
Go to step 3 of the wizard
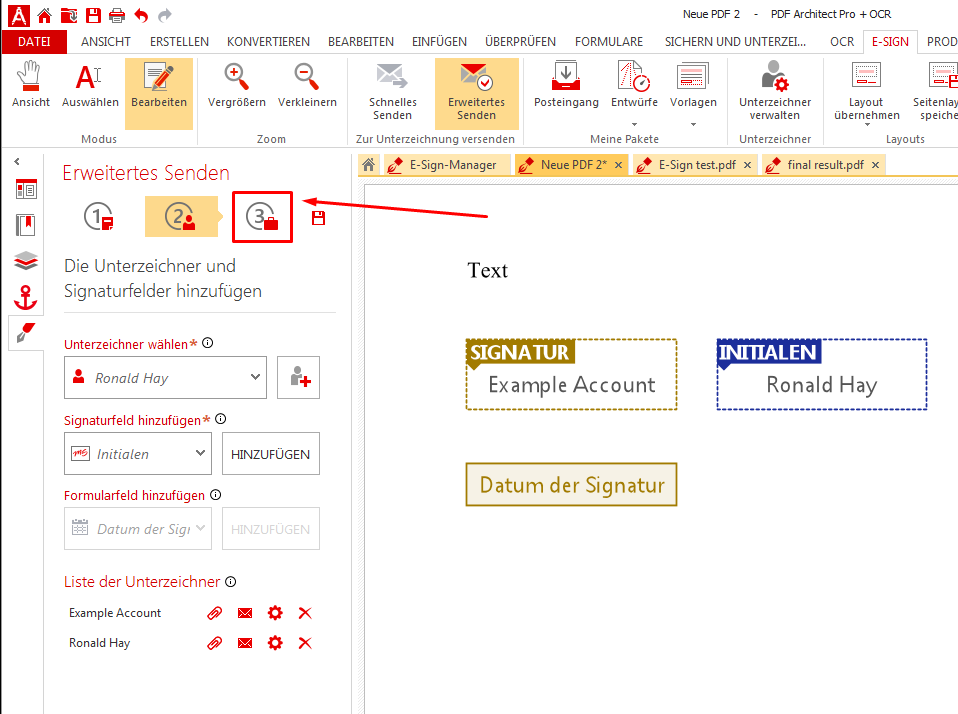click(262, 217)
